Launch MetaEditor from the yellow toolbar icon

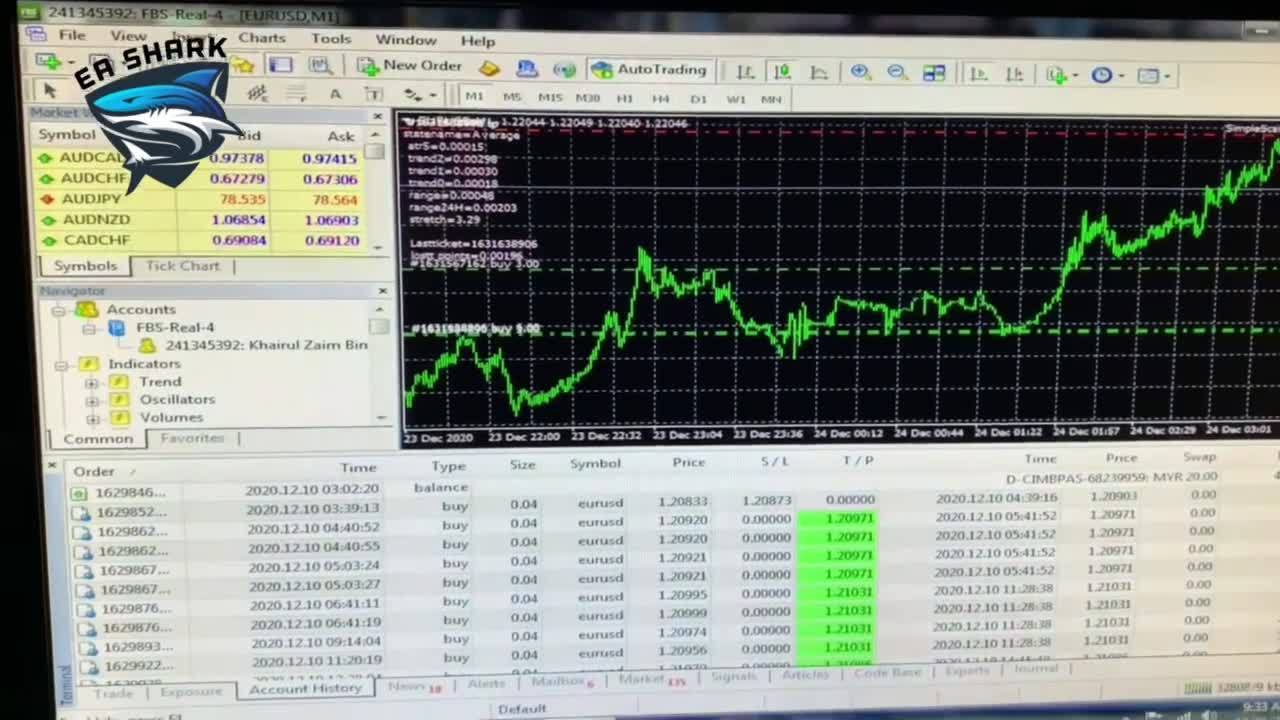tap(489, 68)
